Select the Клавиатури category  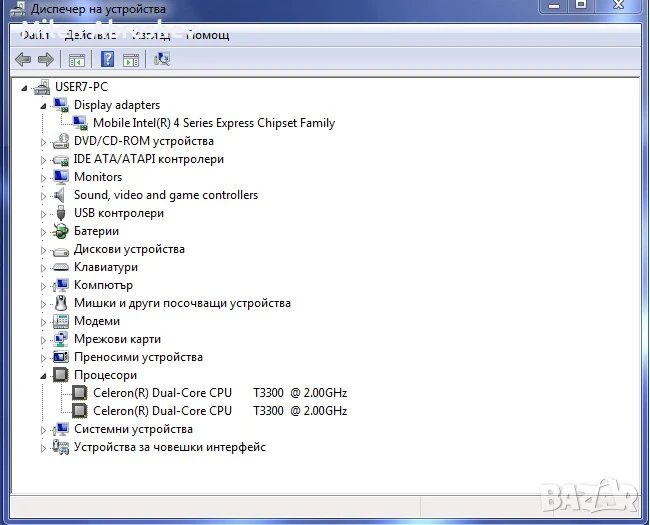coord(106,267)
